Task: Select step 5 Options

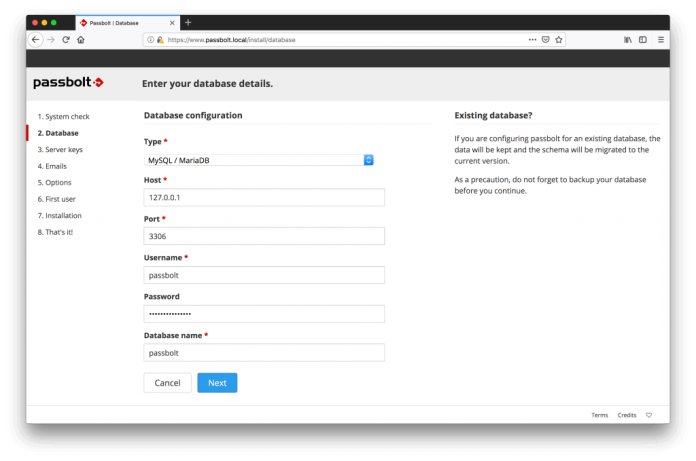Action: [x=54, y=182]
